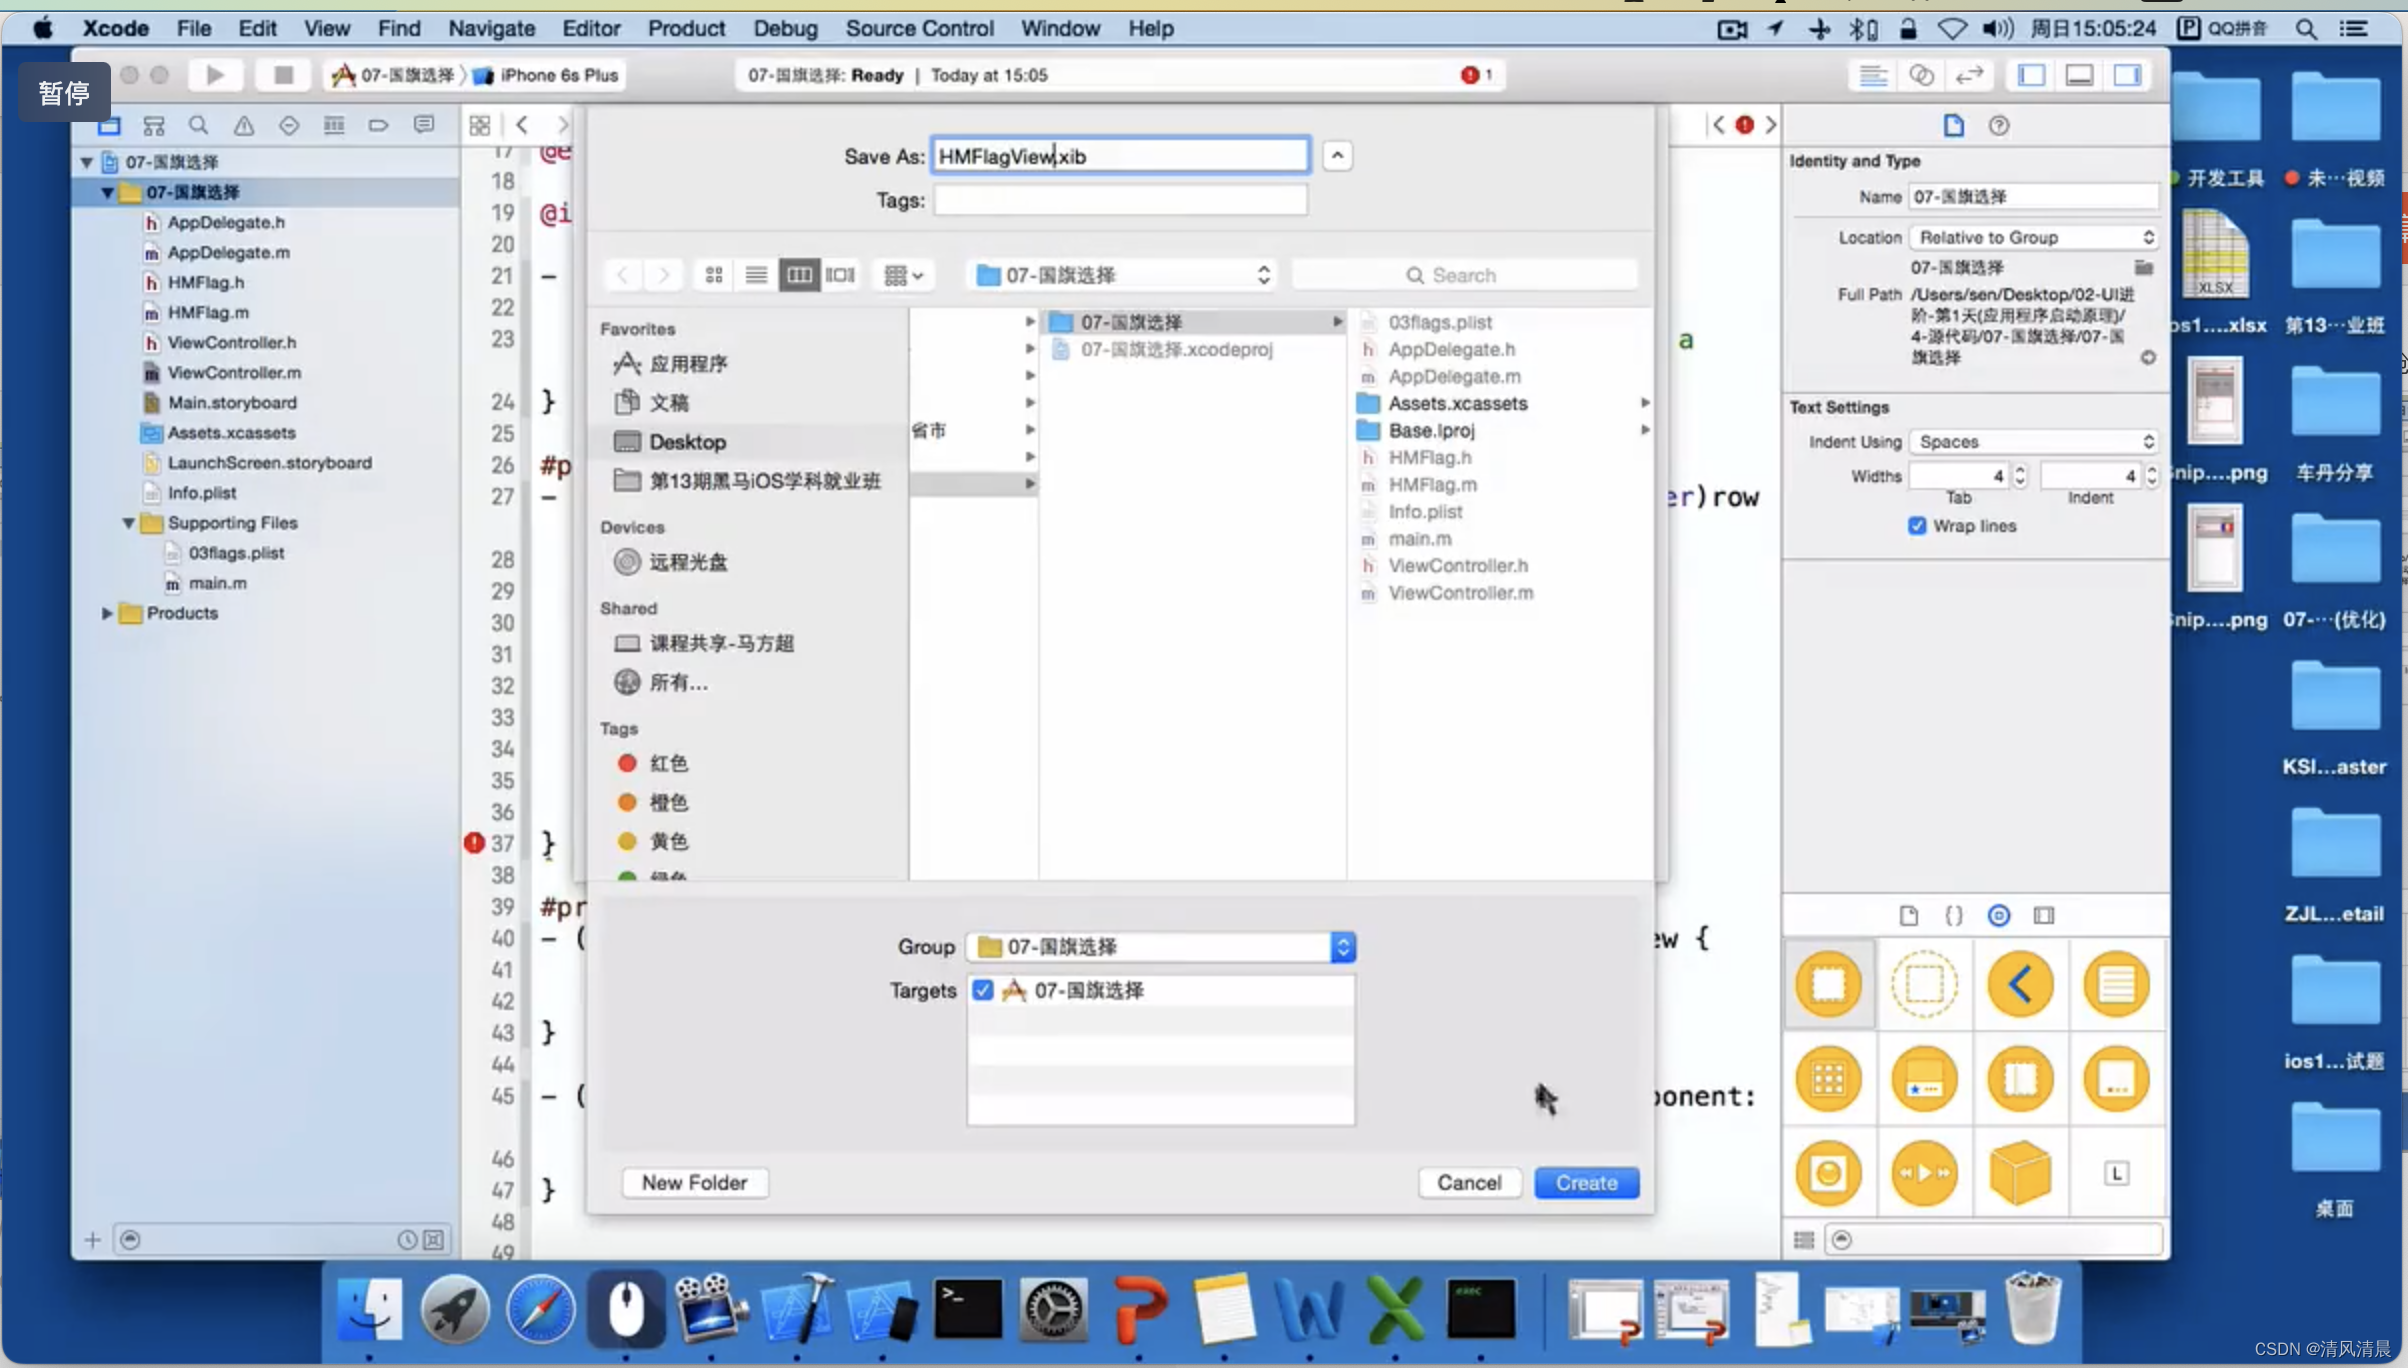Expand the save location folder disclosure arrow
Viewport: 2408px width, 1368px height.
coord(1336,155)
